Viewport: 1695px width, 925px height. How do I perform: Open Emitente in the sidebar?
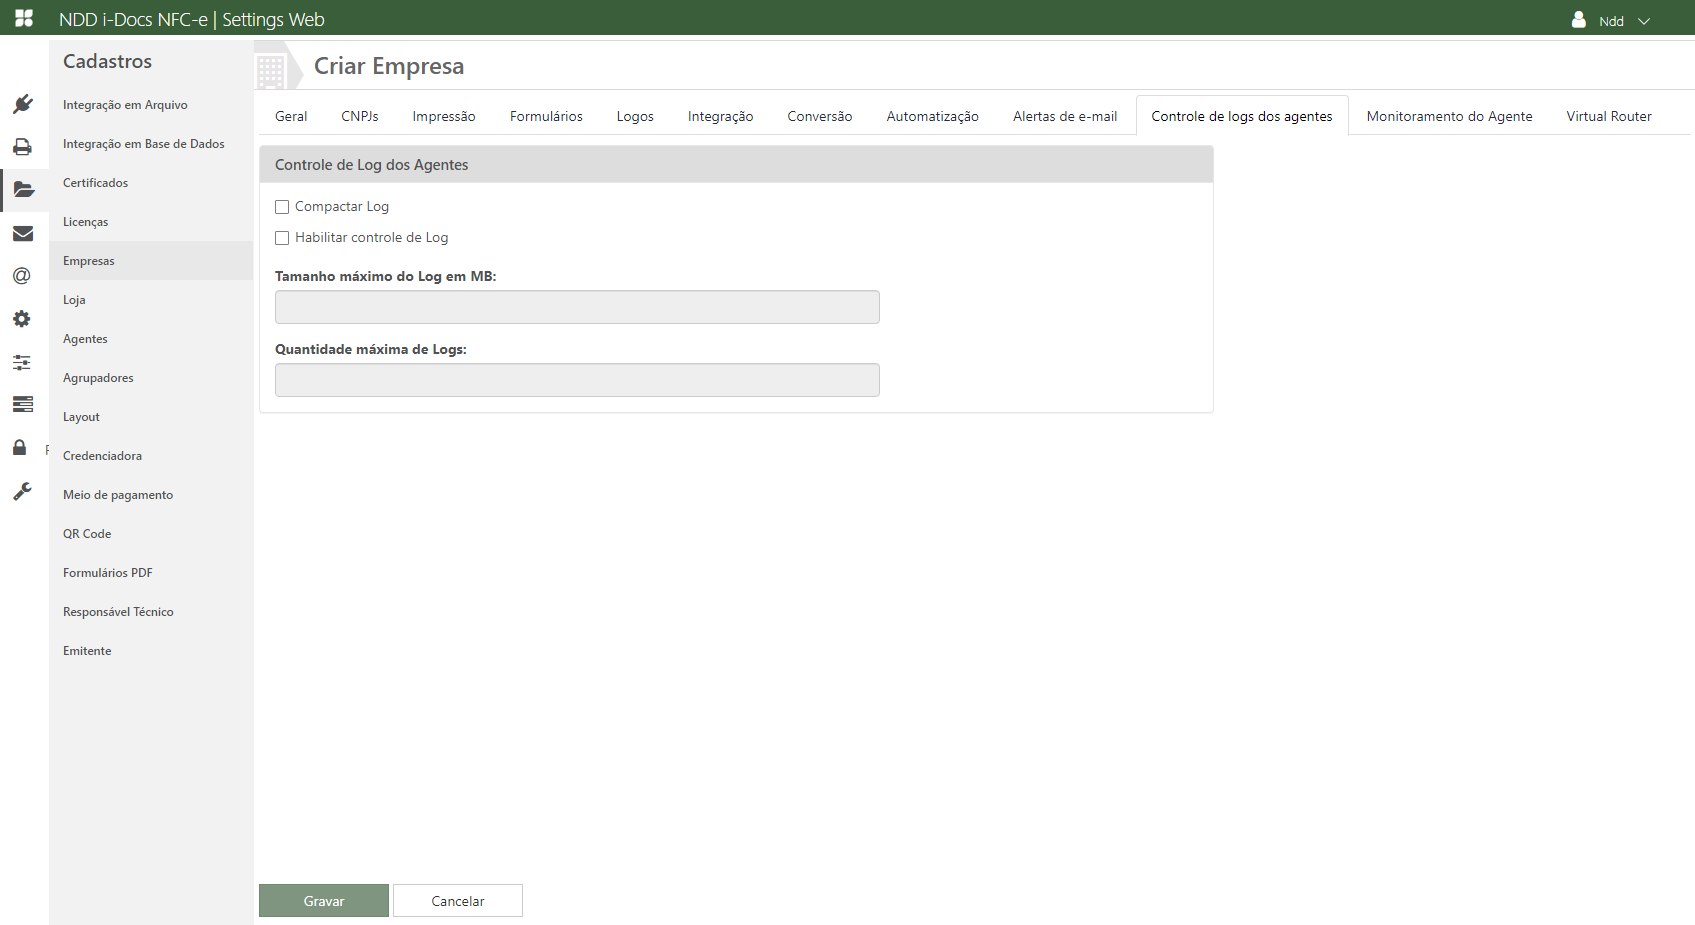(x=151, y=651)
